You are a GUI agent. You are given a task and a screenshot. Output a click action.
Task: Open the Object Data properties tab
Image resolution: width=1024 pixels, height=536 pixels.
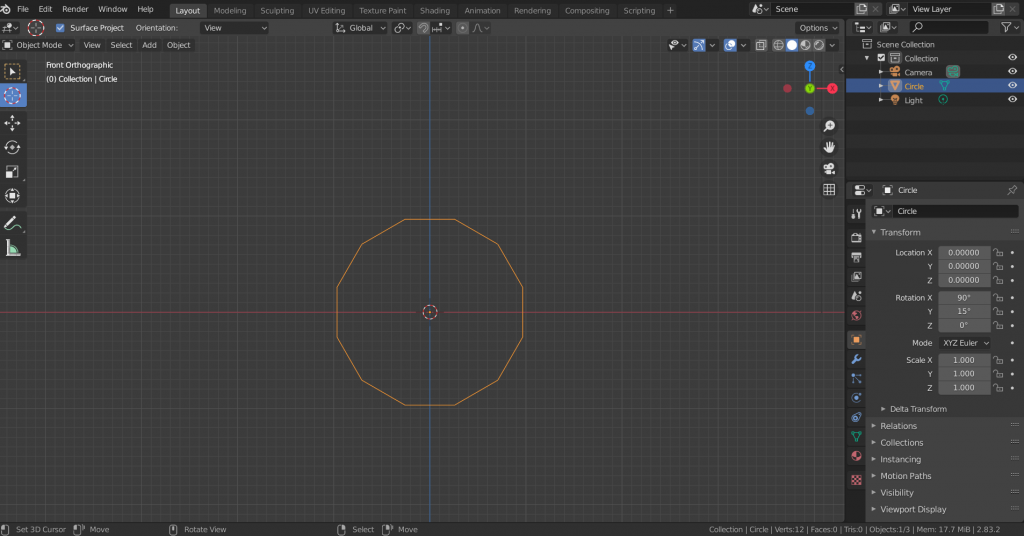(x=856, y=436)
